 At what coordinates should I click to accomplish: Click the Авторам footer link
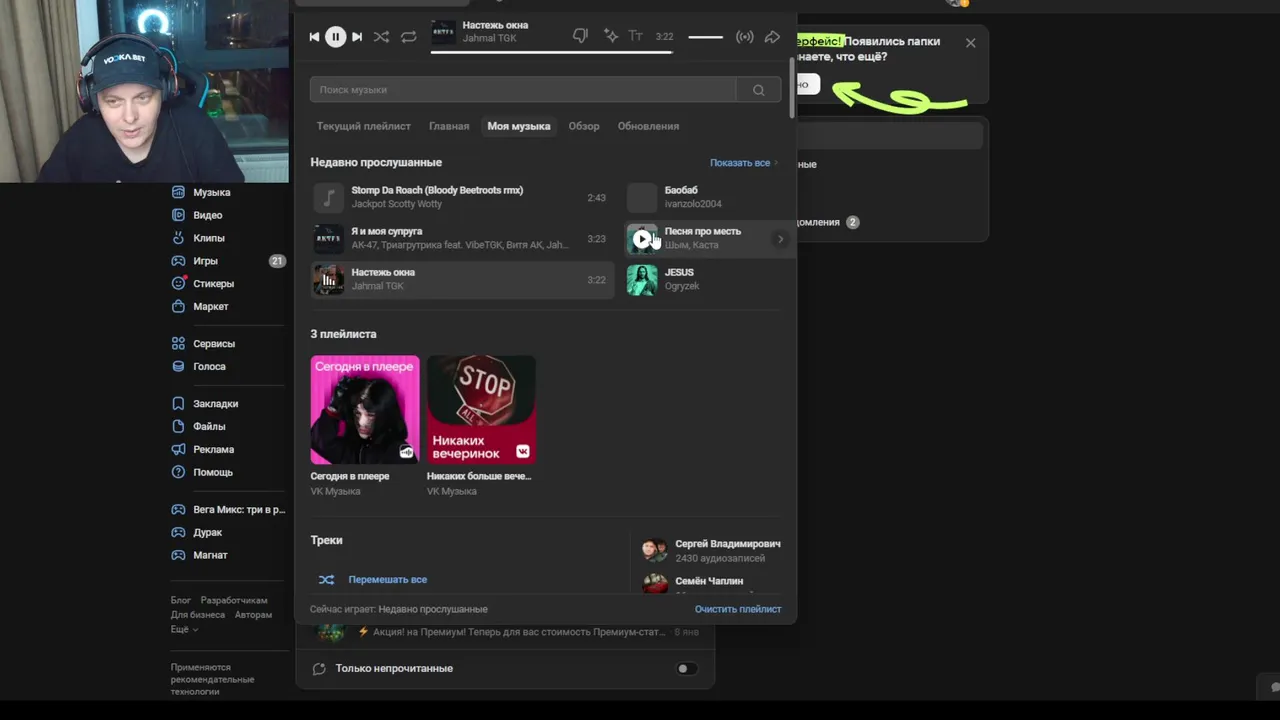[253, 615]
